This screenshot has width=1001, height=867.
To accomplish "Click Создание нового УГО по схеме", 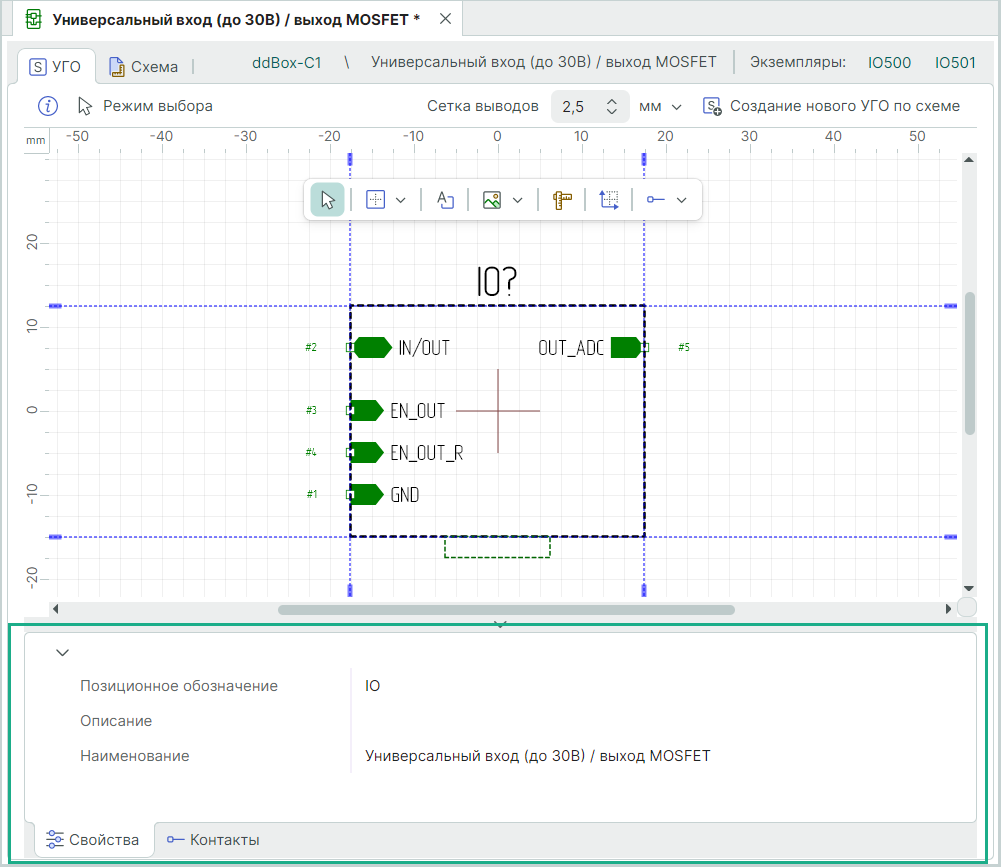I will (x=832, y=106).
